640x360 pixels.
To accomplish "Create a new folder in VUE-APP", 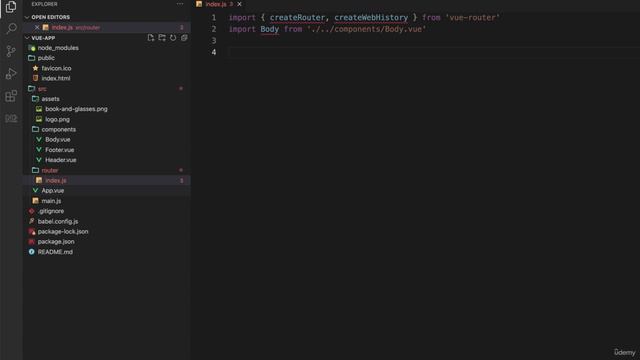I will pos(162,38).
